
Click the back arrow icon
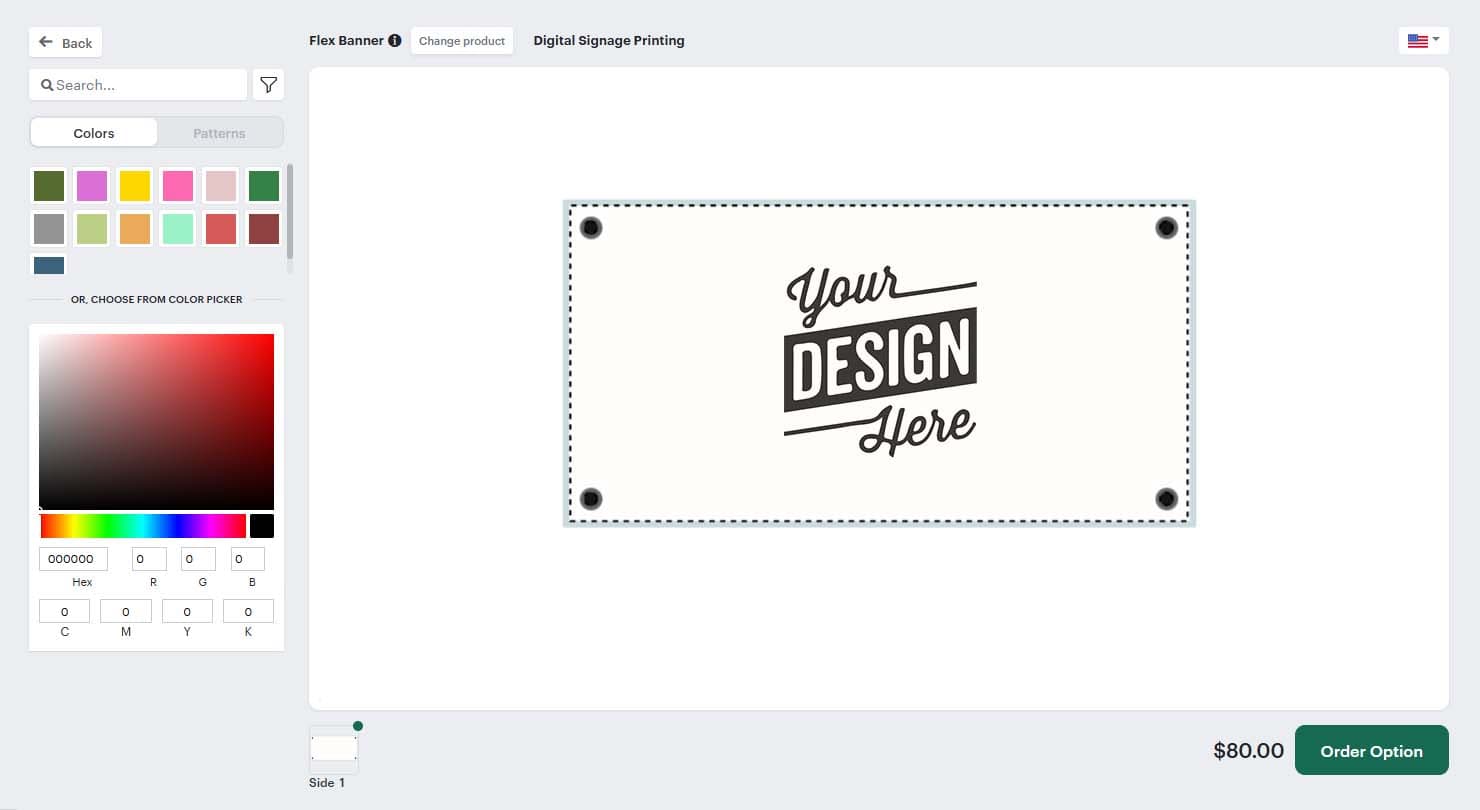coord(45,41)
